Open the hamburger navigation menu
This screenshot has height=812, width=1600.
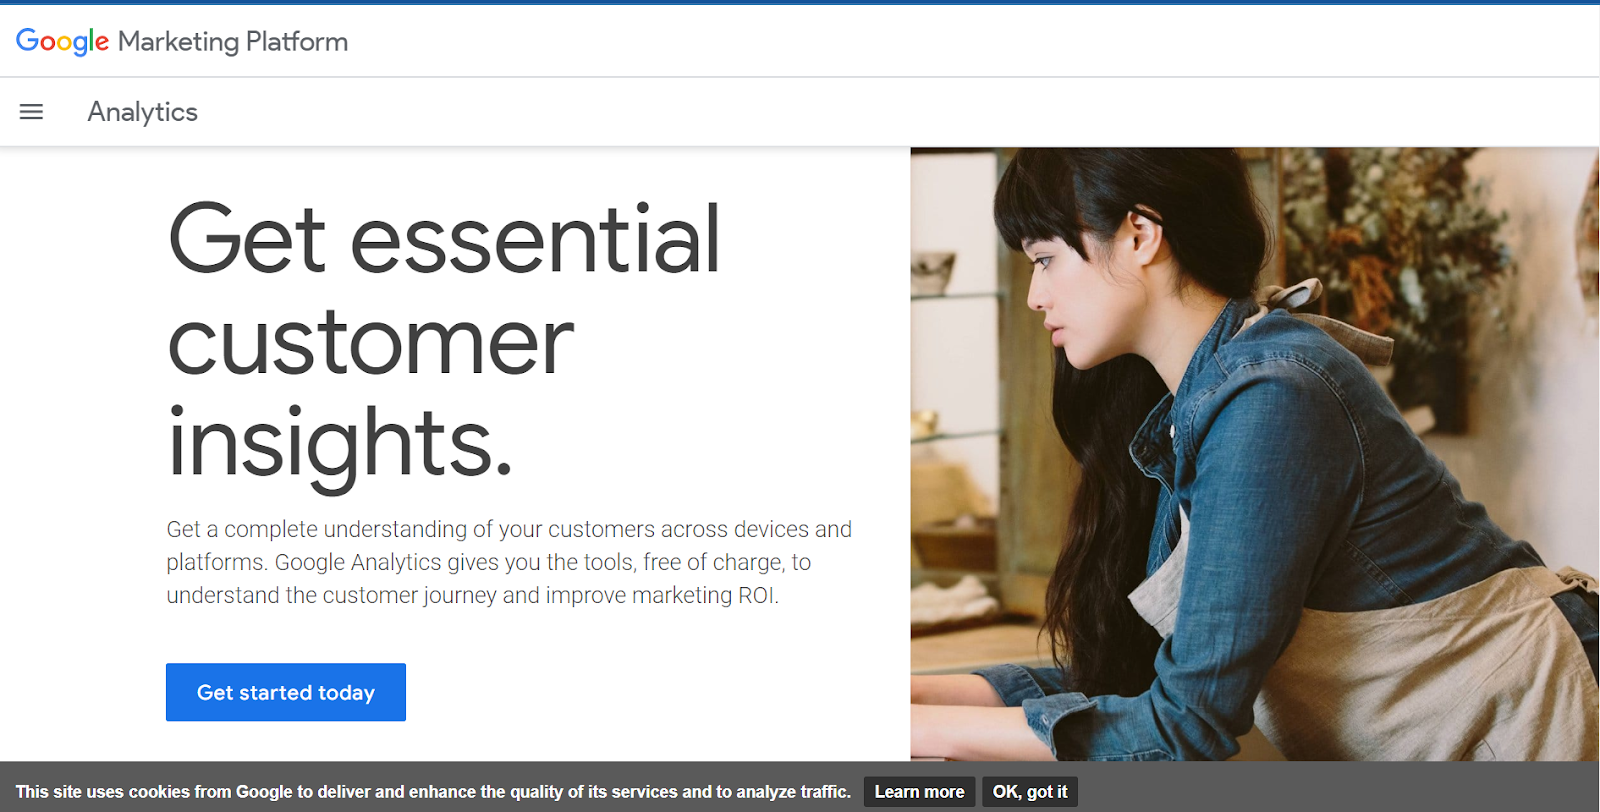[x=31, y=112]
